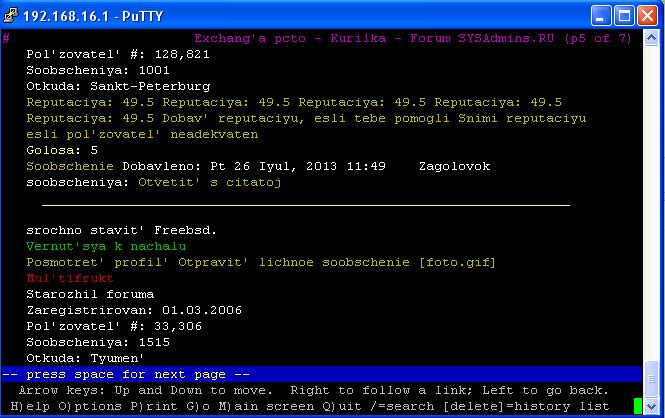Click the 'Snimi reputaciyu' link
This screenshot has height=418, width=665.
(x=522, y=118)
